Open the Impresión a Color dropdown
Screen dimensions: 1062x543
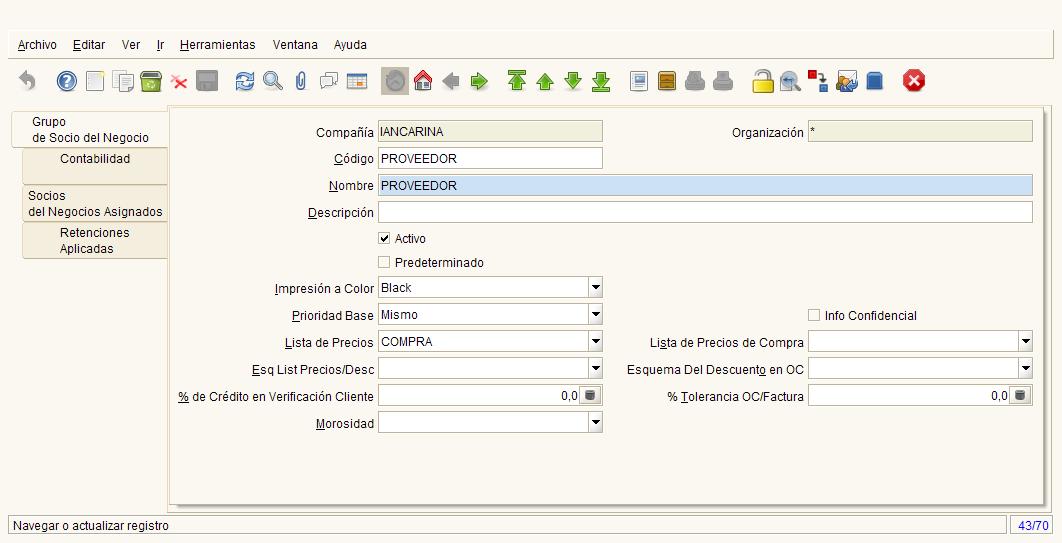point(595,287)
